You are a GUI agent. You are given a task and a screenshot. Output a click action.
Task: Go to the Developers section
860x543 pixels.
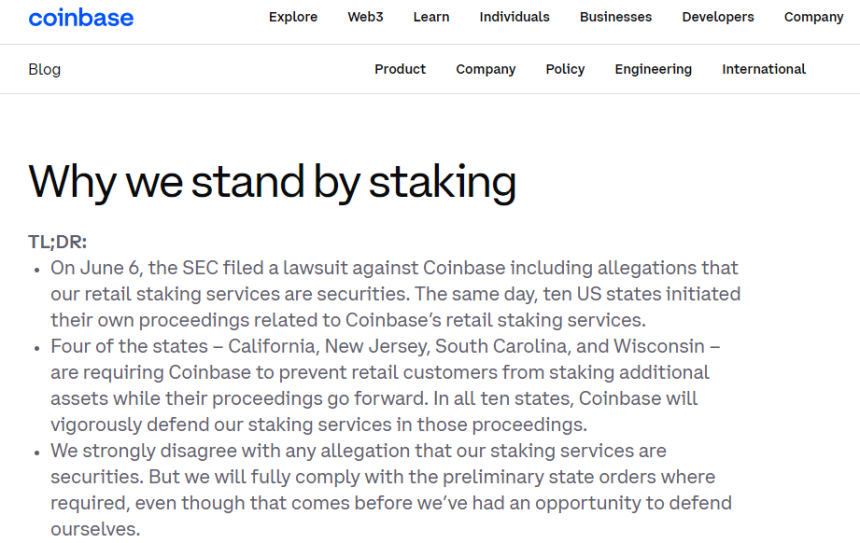tap(718, 17)
